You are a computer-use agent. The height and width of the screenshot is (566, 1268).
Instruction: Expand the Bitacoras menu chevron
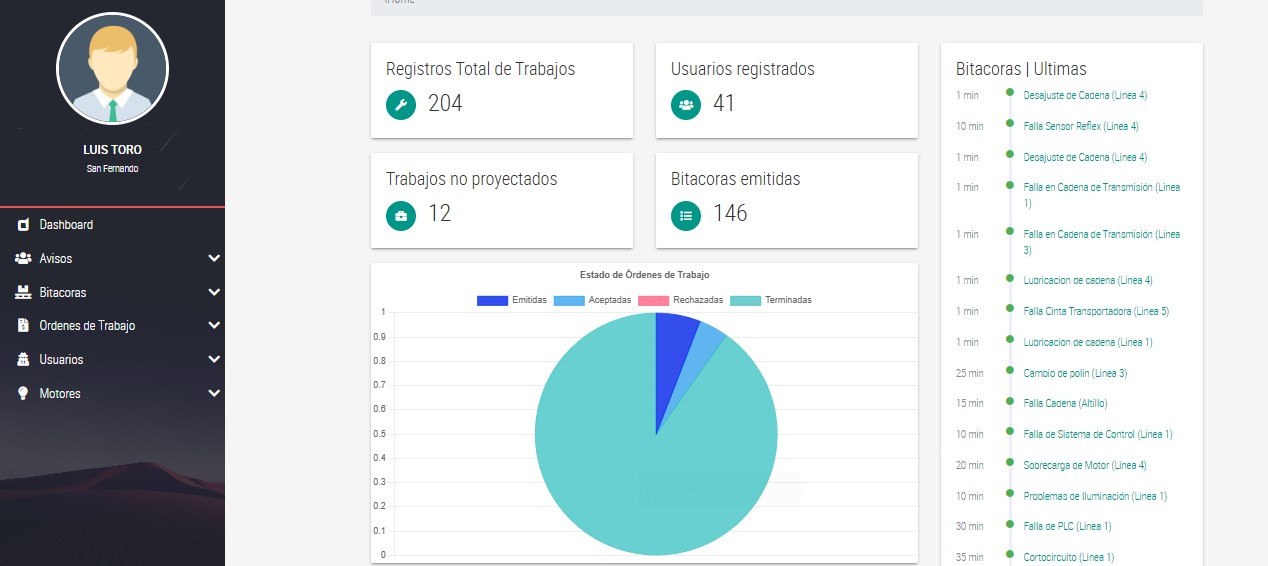tap(213, 293)
